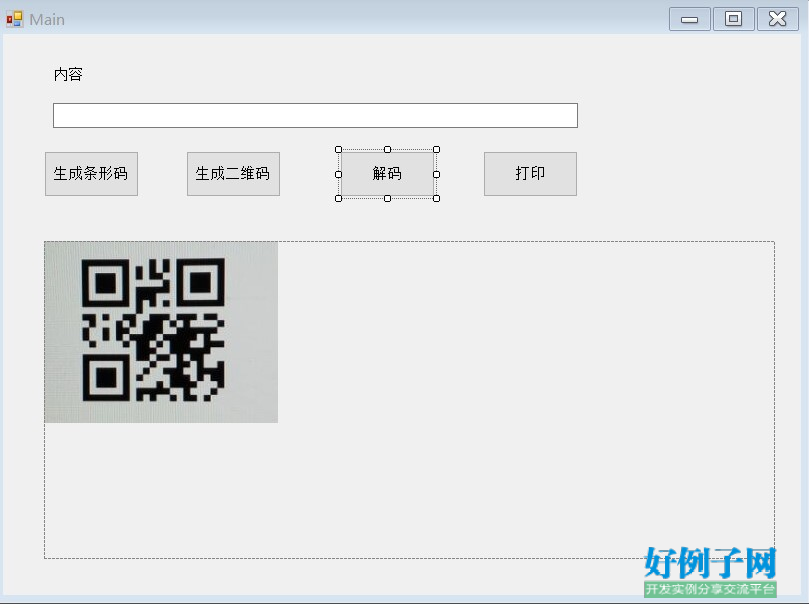Viewport: 809px width, 608px height.
Task: Select the 解码 button
Action: coord(387,174)
